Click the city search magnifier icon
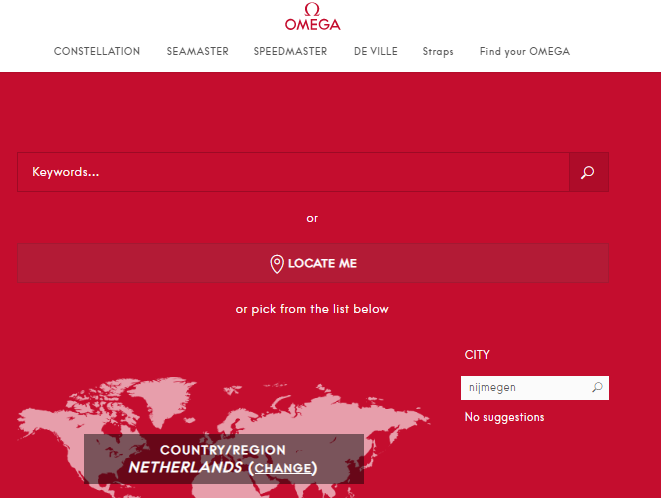 (x=597, y=387)
